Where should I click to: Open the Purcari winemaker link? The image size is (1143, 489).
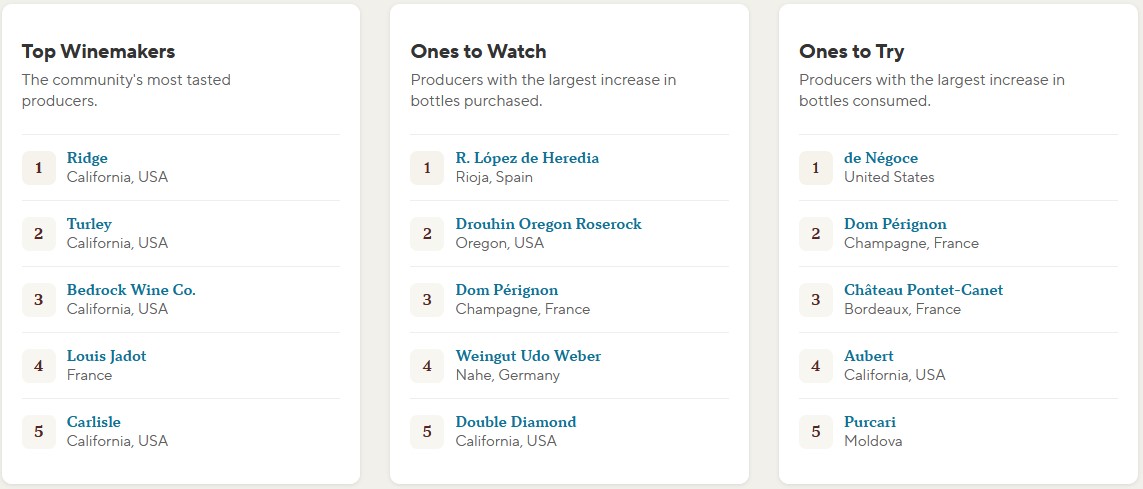click(870, 422)
